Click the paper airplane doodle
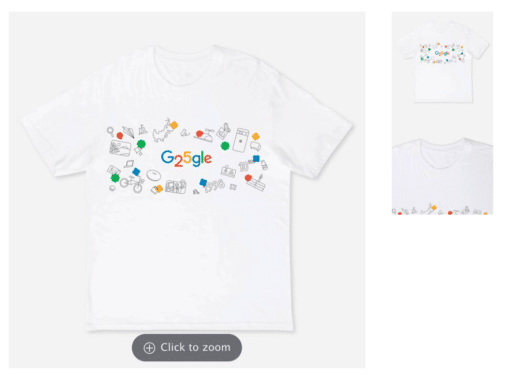 pos(128,132)
